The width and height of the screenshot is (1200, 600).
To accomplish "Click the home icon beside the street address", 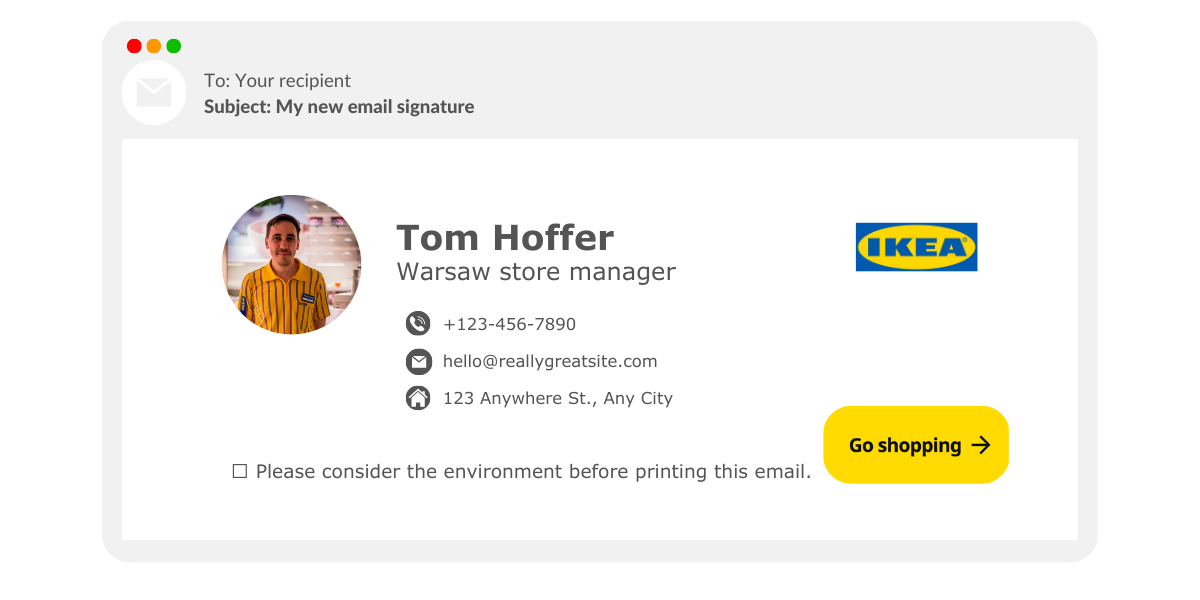I will pyautogui.click(x=418, y=398).
